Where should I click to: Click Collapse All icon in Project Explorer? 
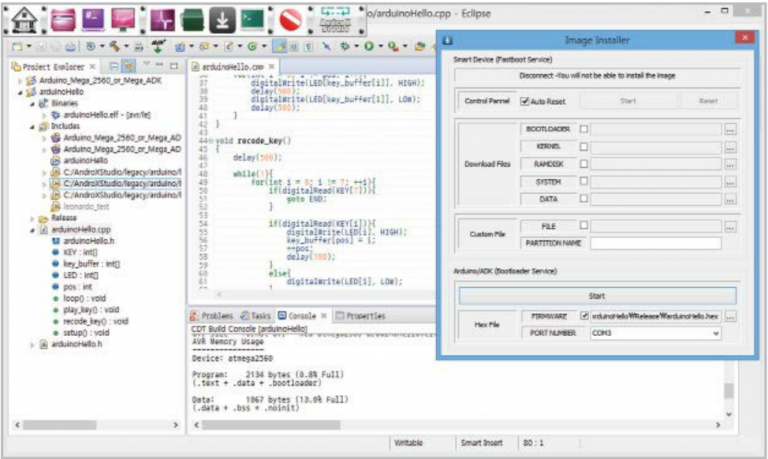pyautogui.click(x=114, y=66)
